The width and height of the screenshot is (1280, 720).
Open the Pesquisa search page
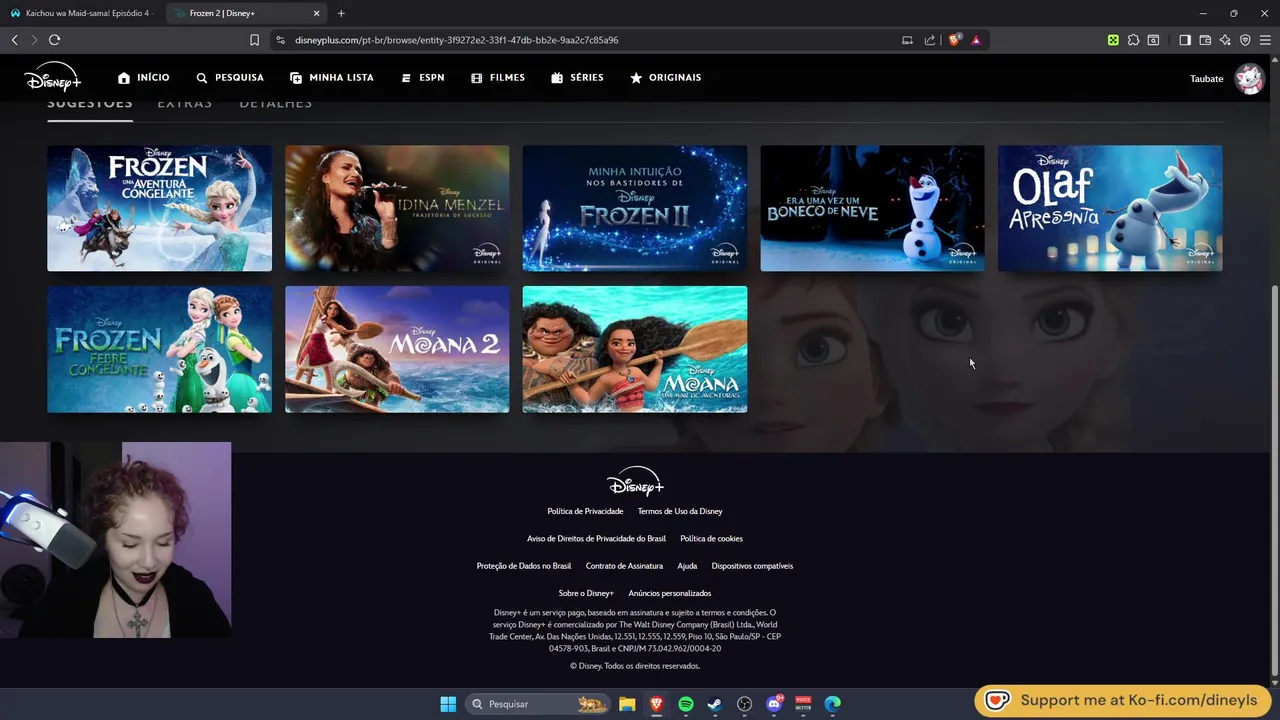230,77
